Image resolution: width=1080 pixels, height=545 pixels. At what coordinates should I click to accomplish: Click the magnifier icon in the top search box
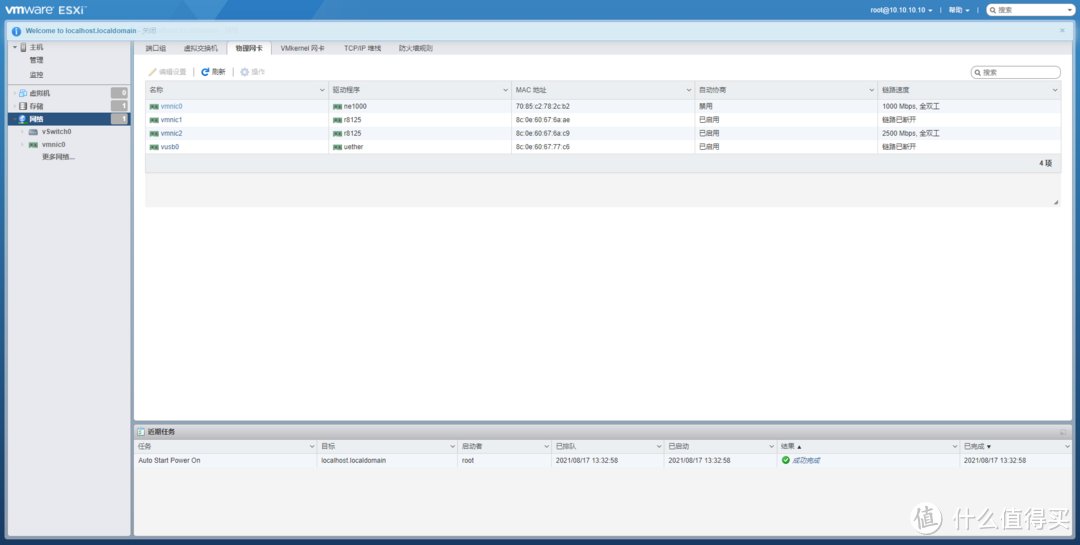point(993,10)
